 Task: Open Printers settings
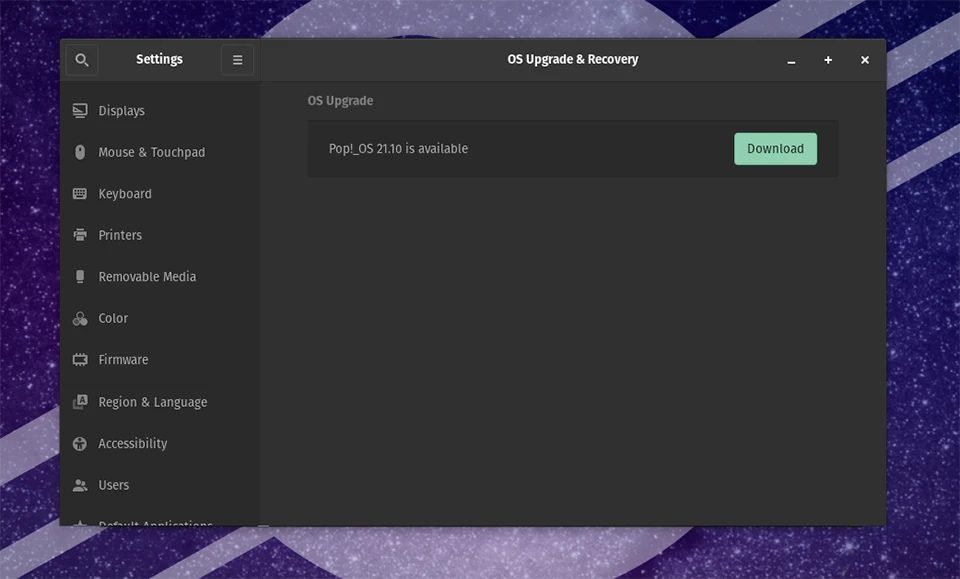pos(160,235)
